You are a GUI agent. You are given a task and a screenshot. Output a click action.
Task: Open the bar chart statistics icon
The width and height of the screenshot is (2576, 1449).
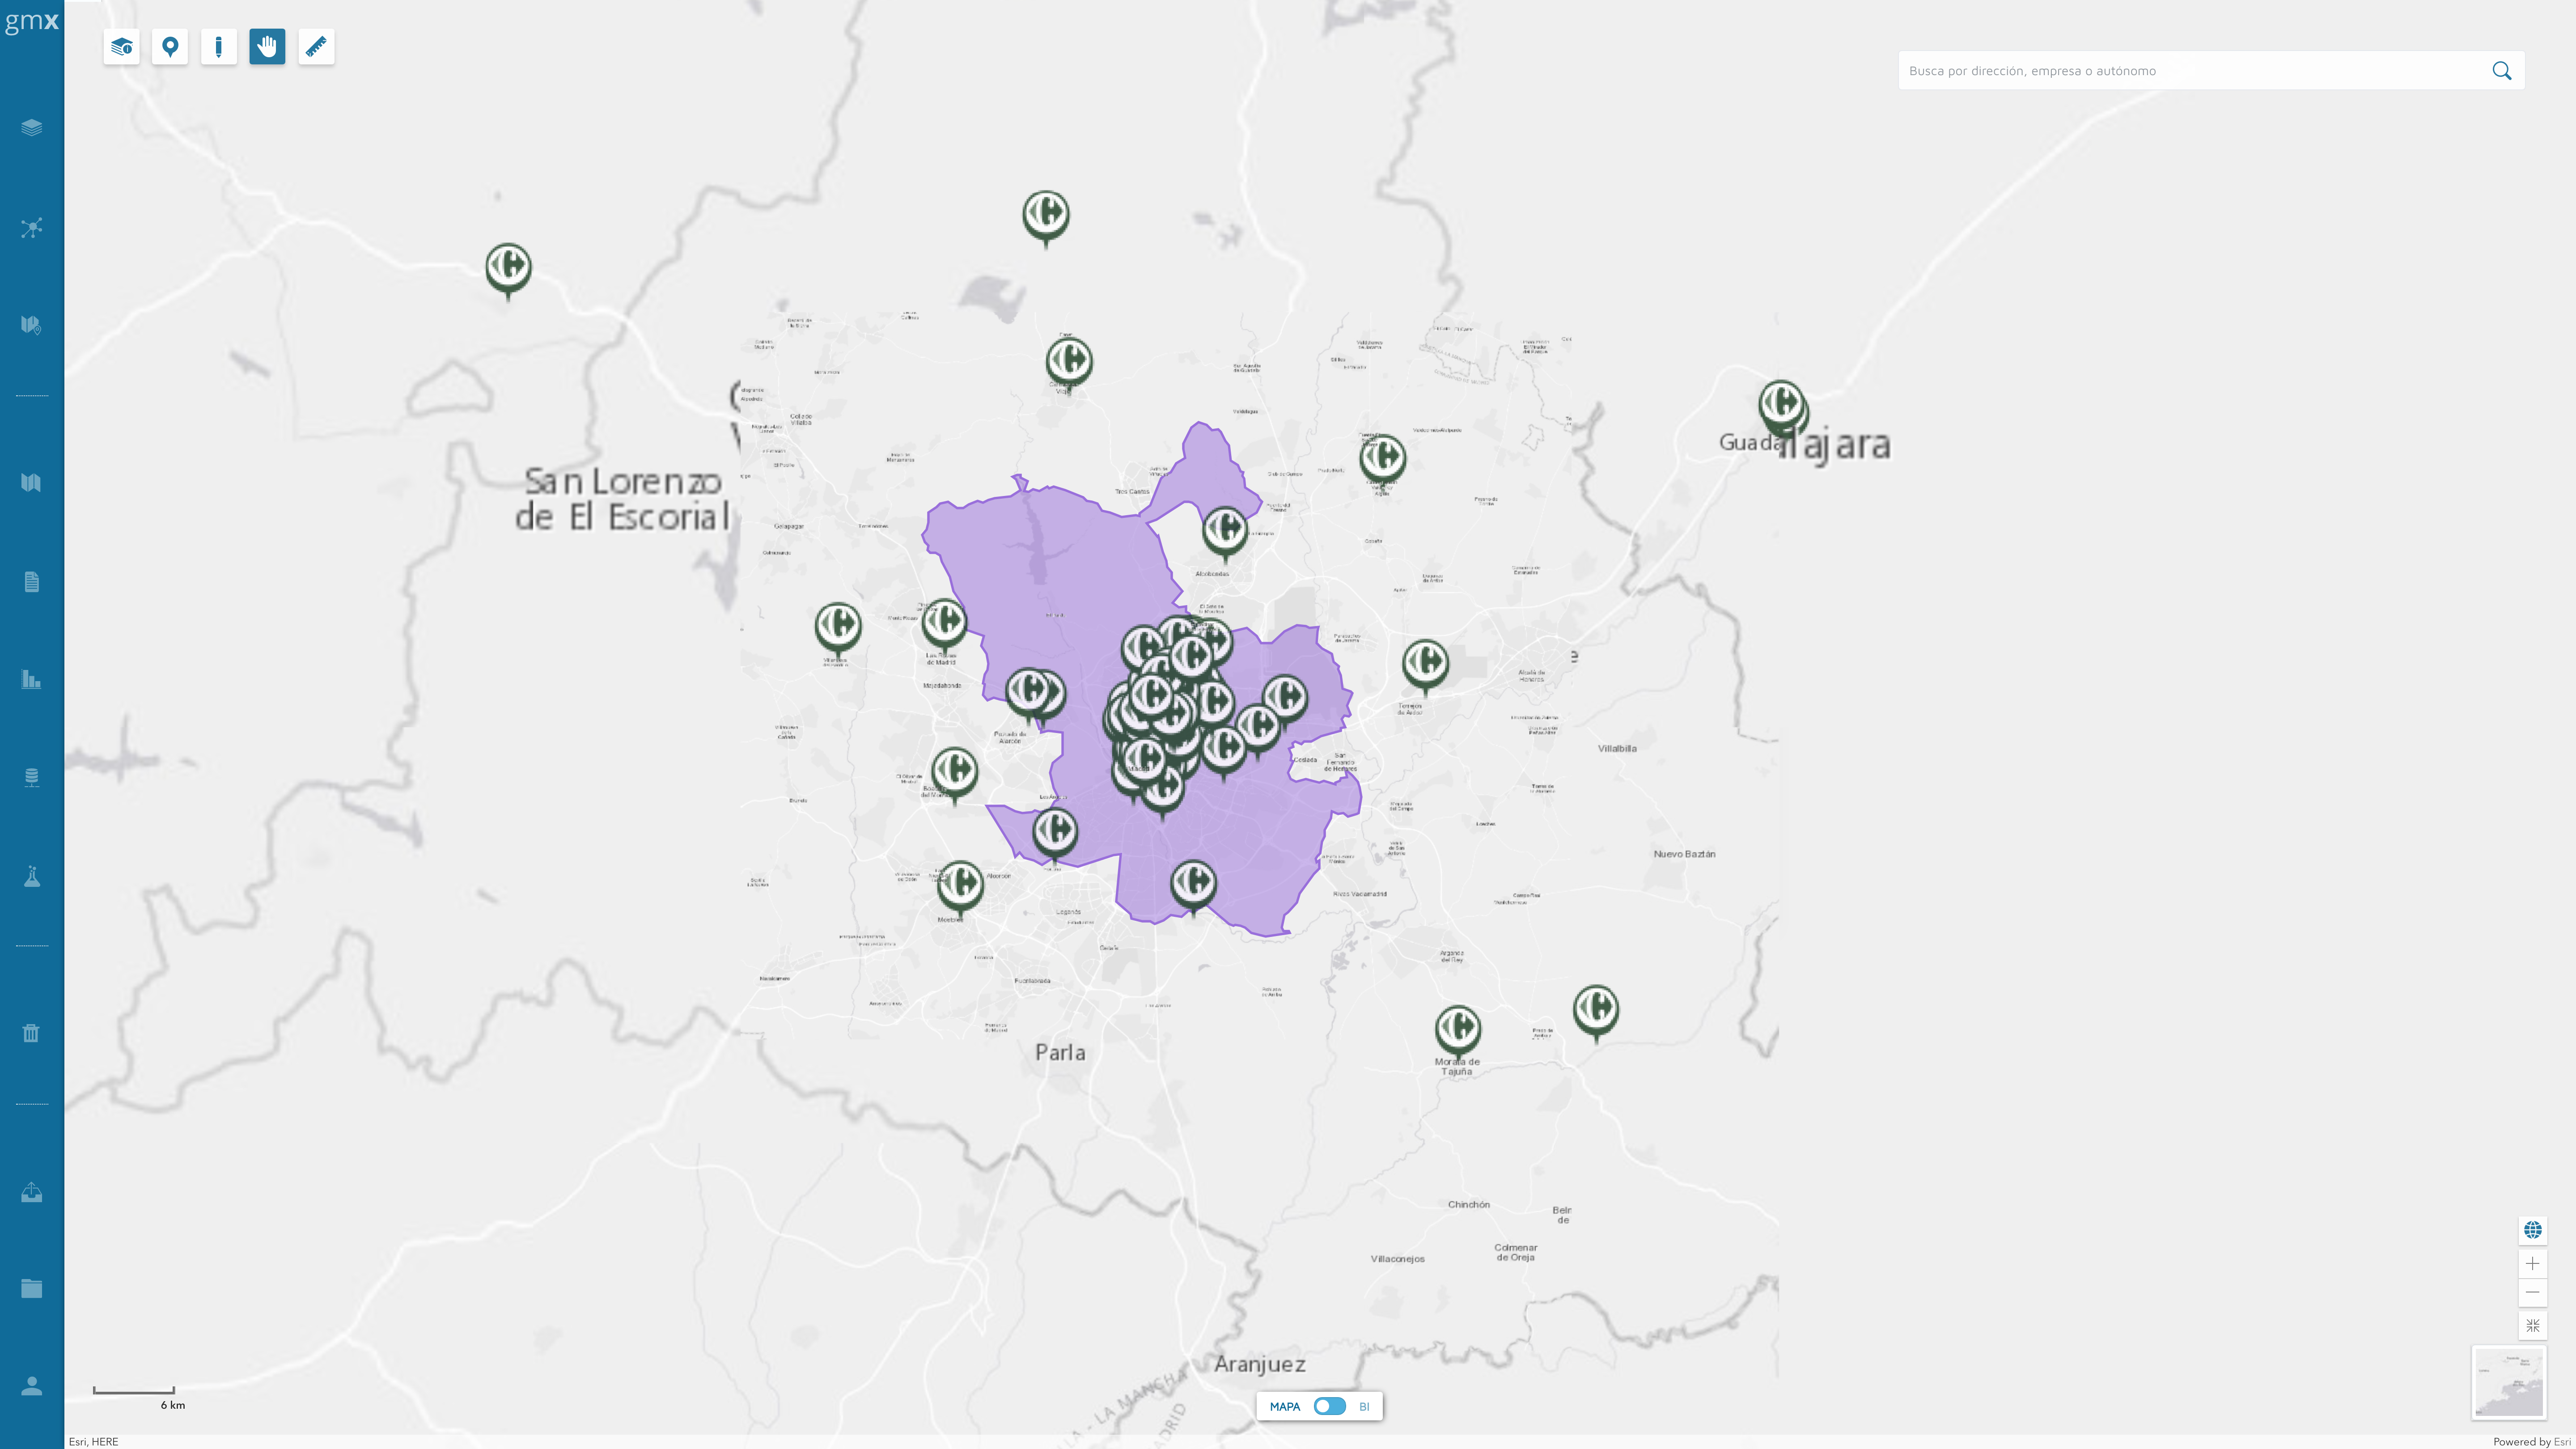coord(31,680)
